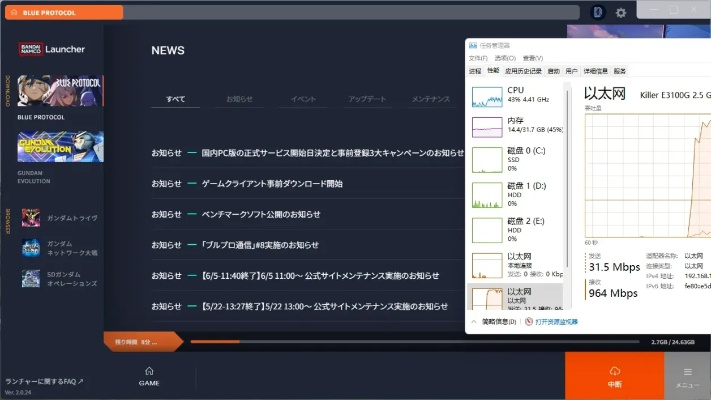
Task: Switch to Task Manager 详细信息 tab
Action: (595, 71)
